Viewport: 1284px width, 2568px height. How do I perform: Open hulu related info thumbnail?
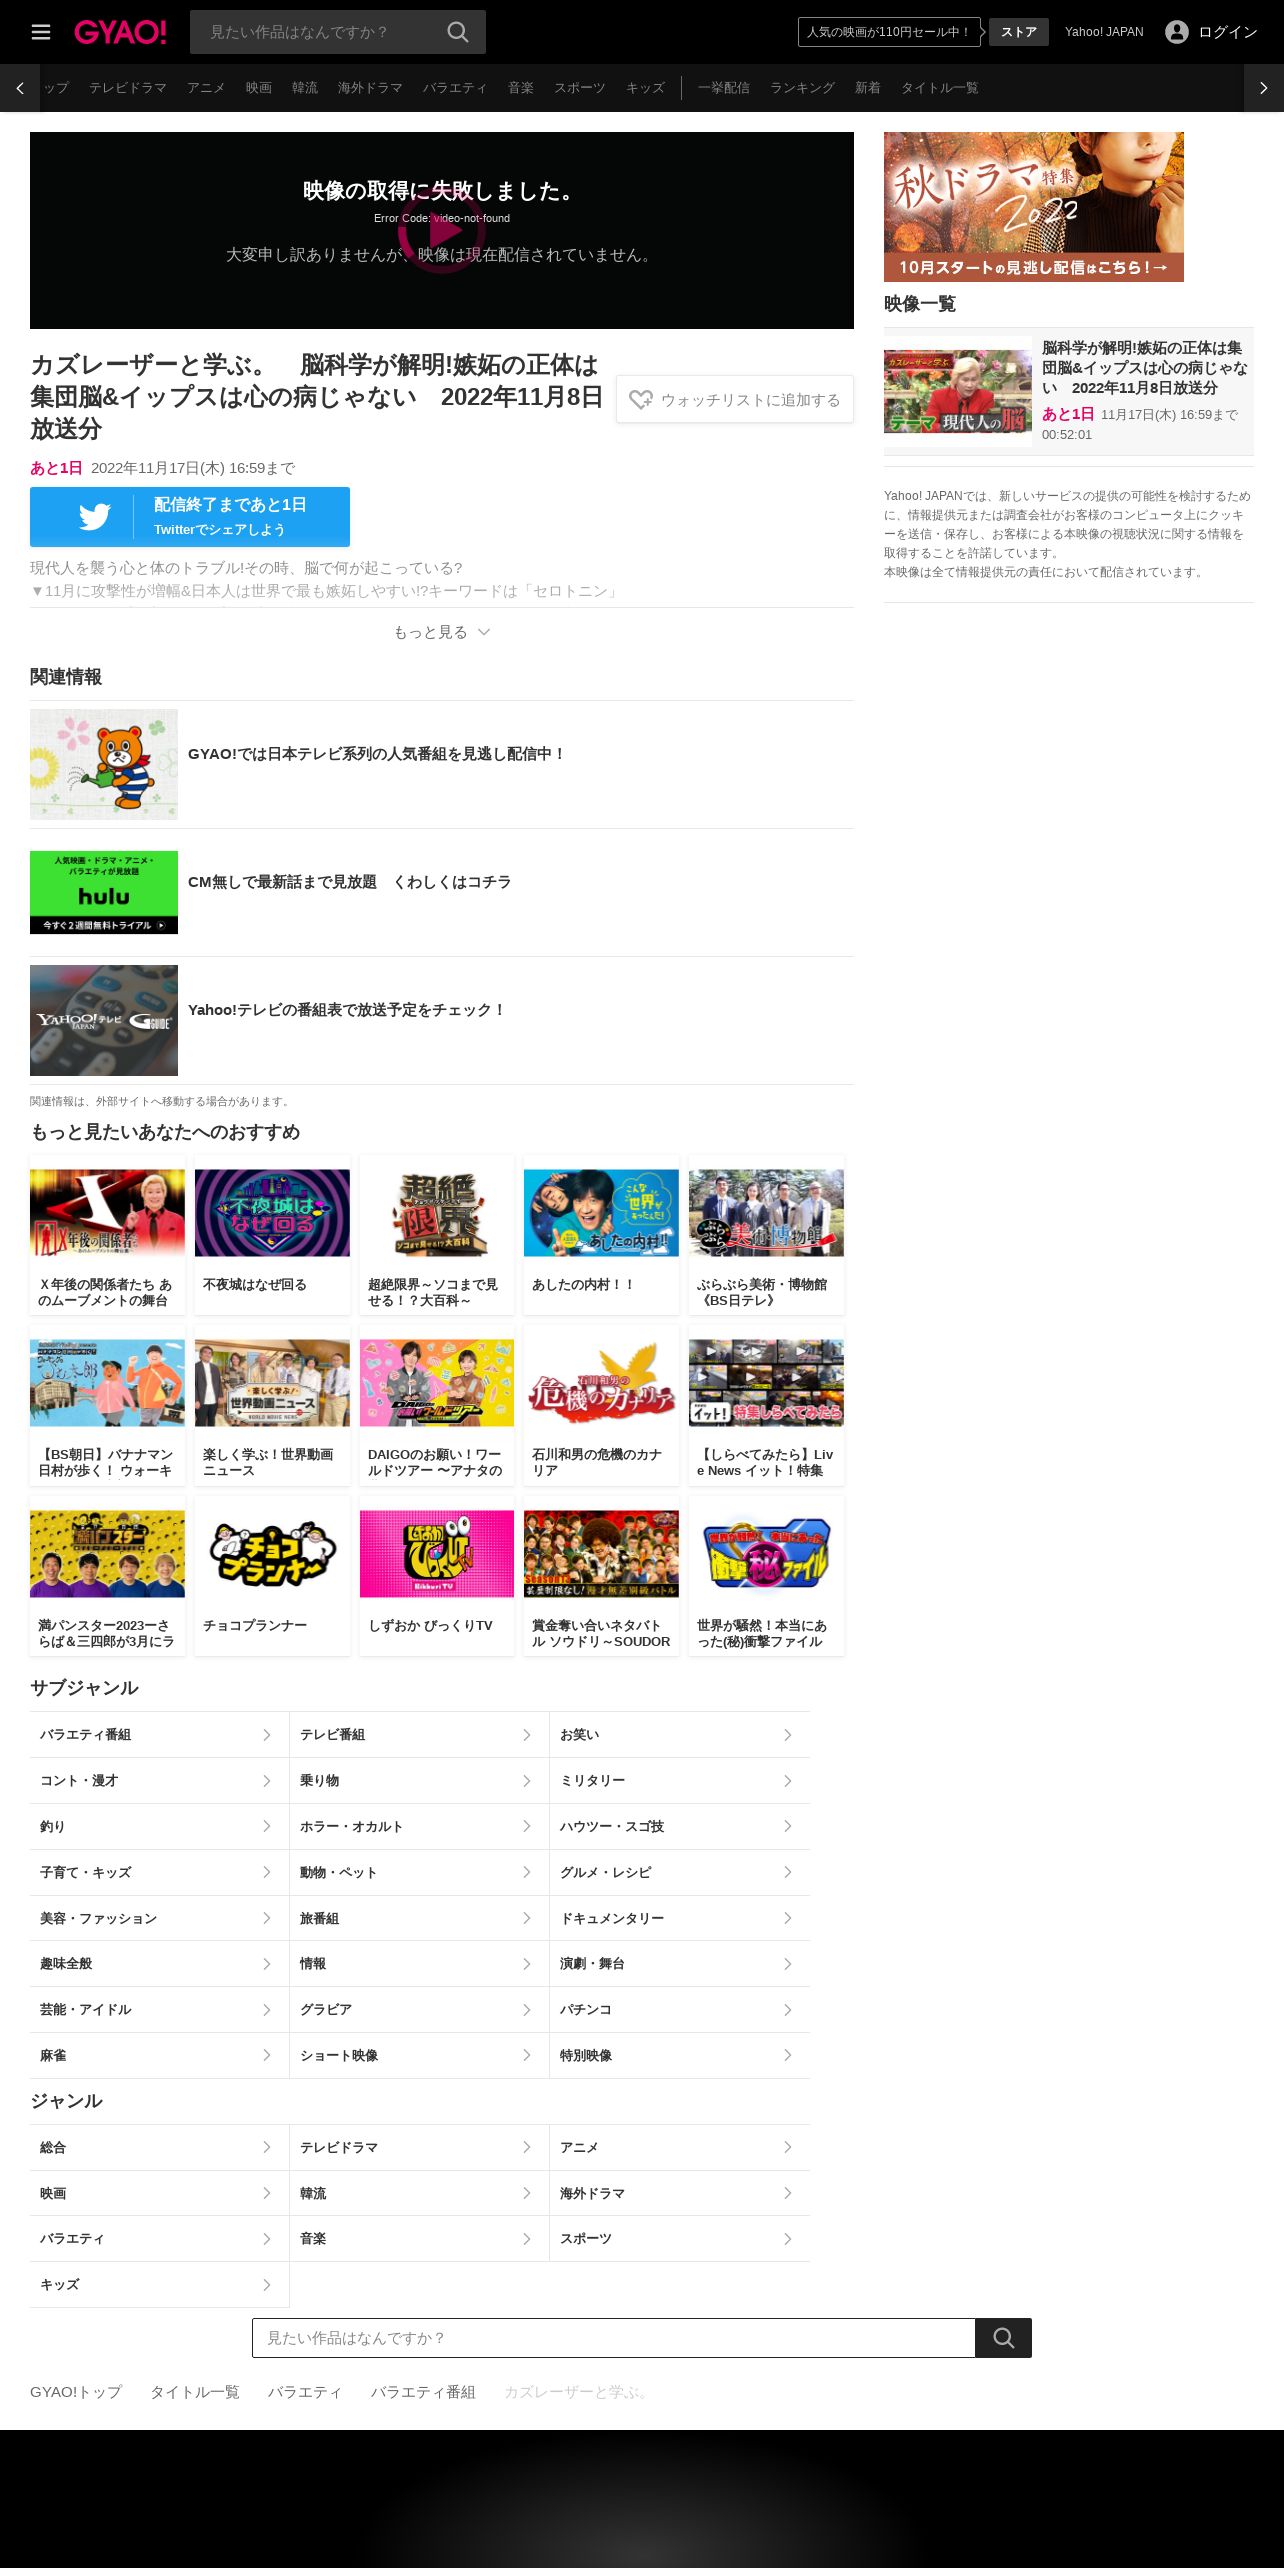coord(104,893)
